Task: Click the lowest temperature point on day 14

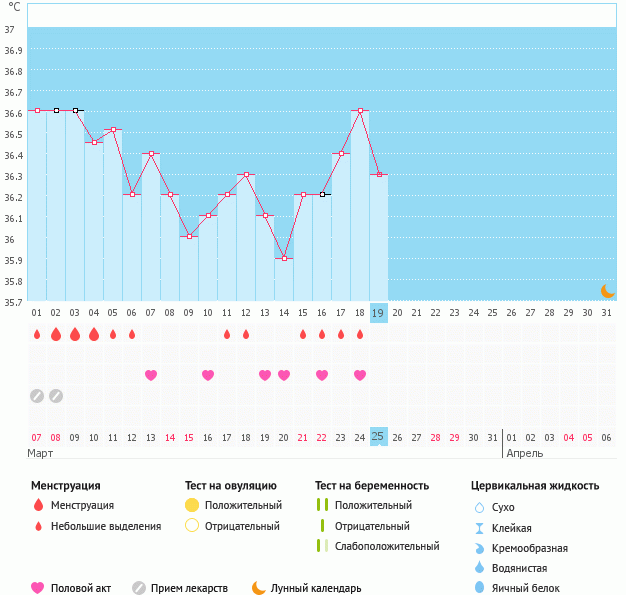Action: click(284, 258)
